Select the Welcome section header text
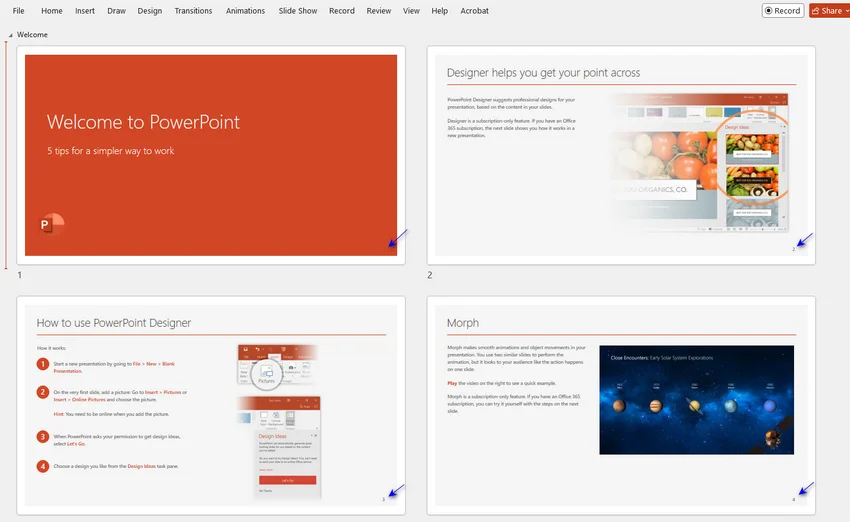 pos(32,35)
